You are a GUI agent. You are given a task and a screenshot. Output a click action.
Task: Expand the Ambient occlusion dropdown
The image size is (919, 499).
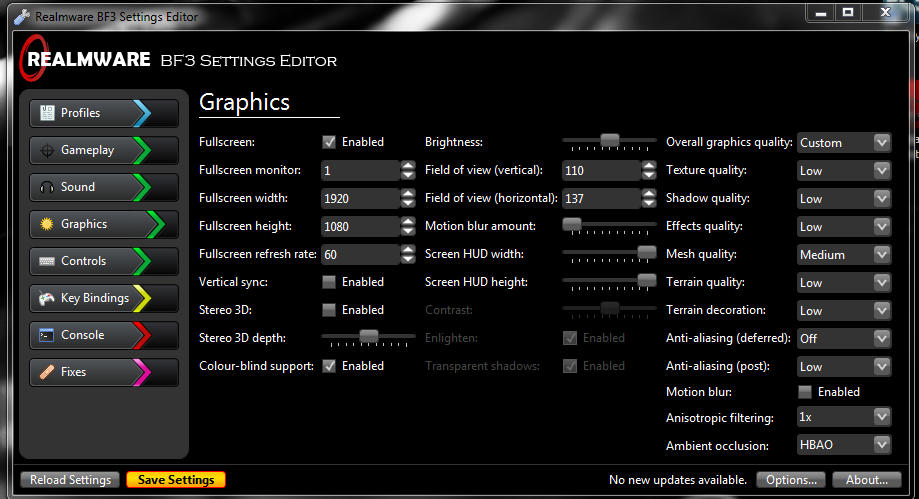[x=844, y=444]
